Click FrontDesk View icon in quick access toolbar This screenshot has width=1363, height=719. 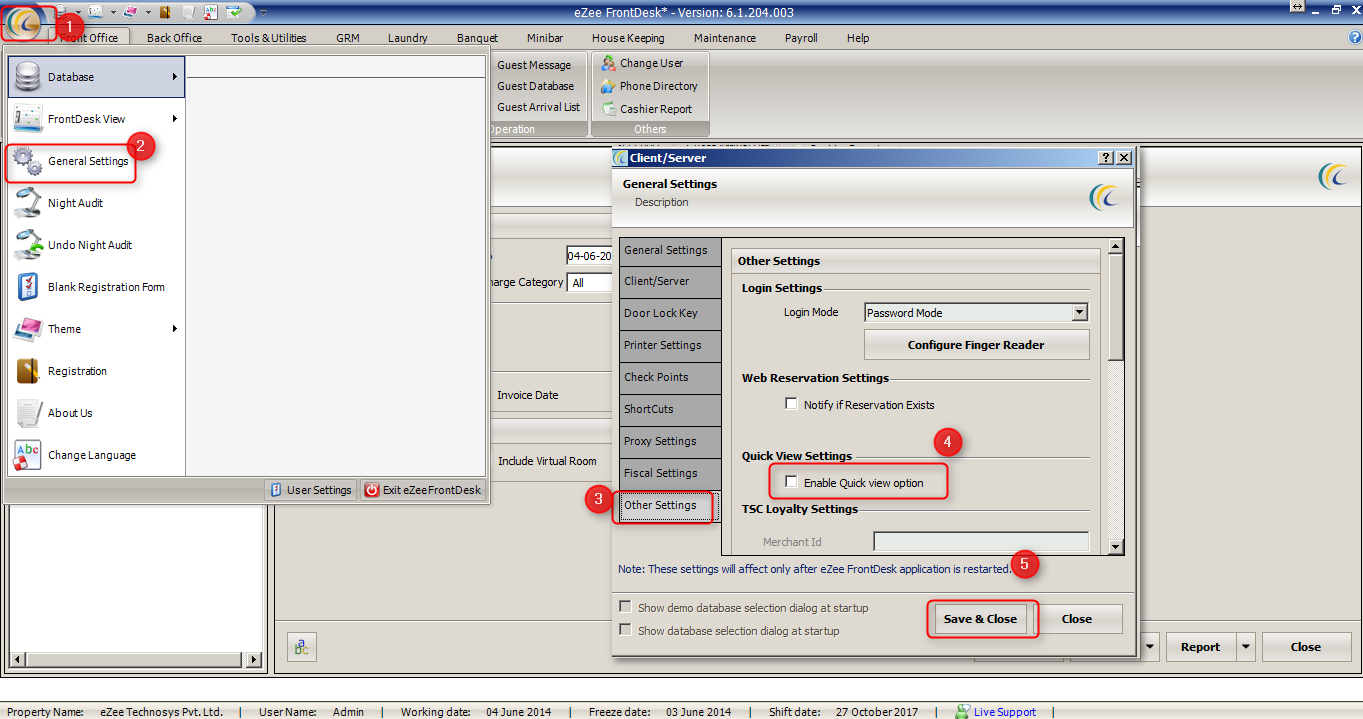pos(95,12)
